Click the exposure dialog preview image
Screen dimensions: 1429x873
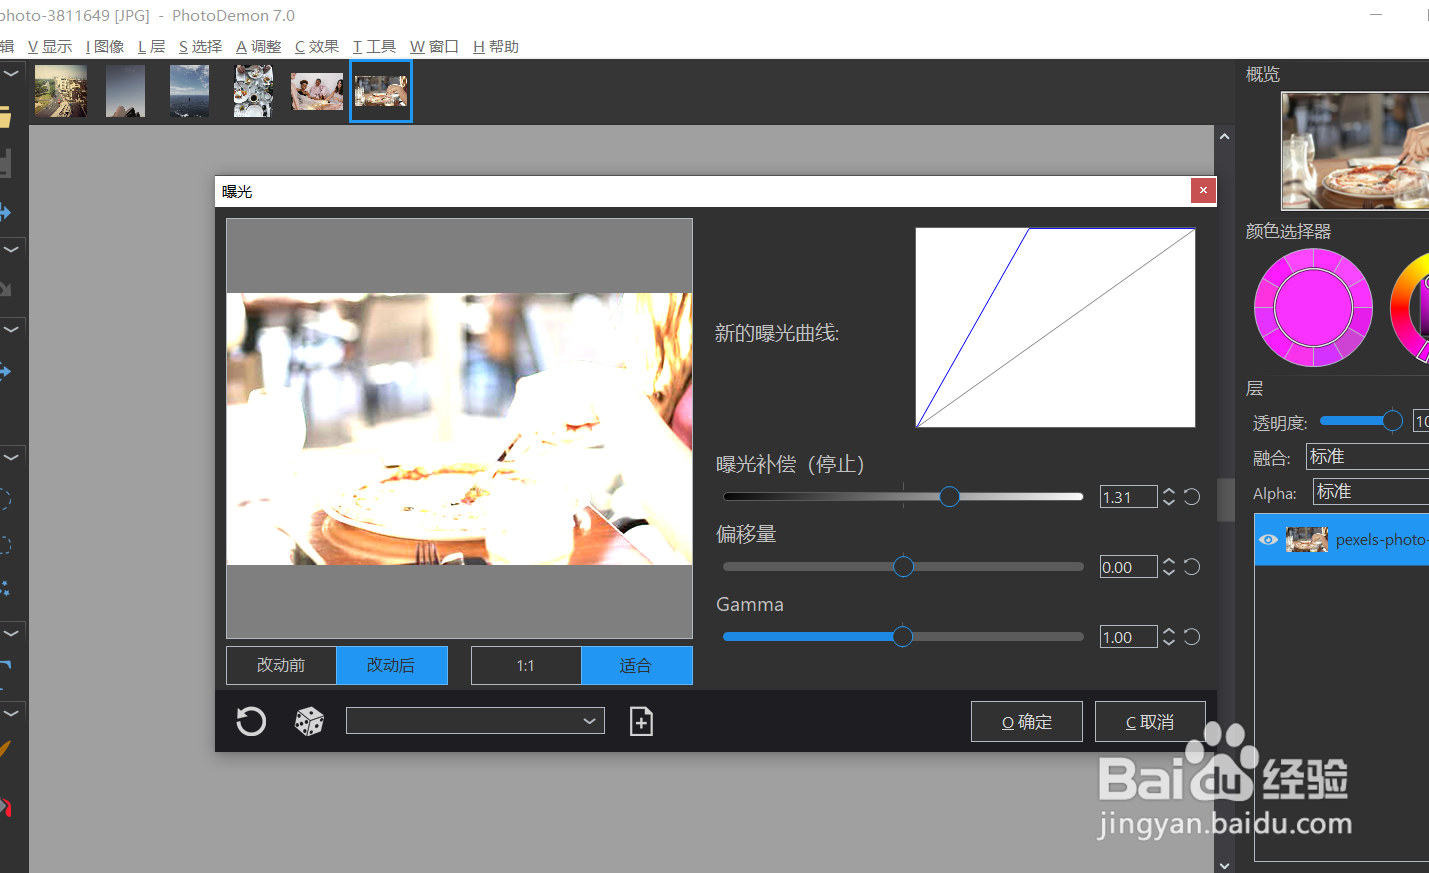coord(460,429)
